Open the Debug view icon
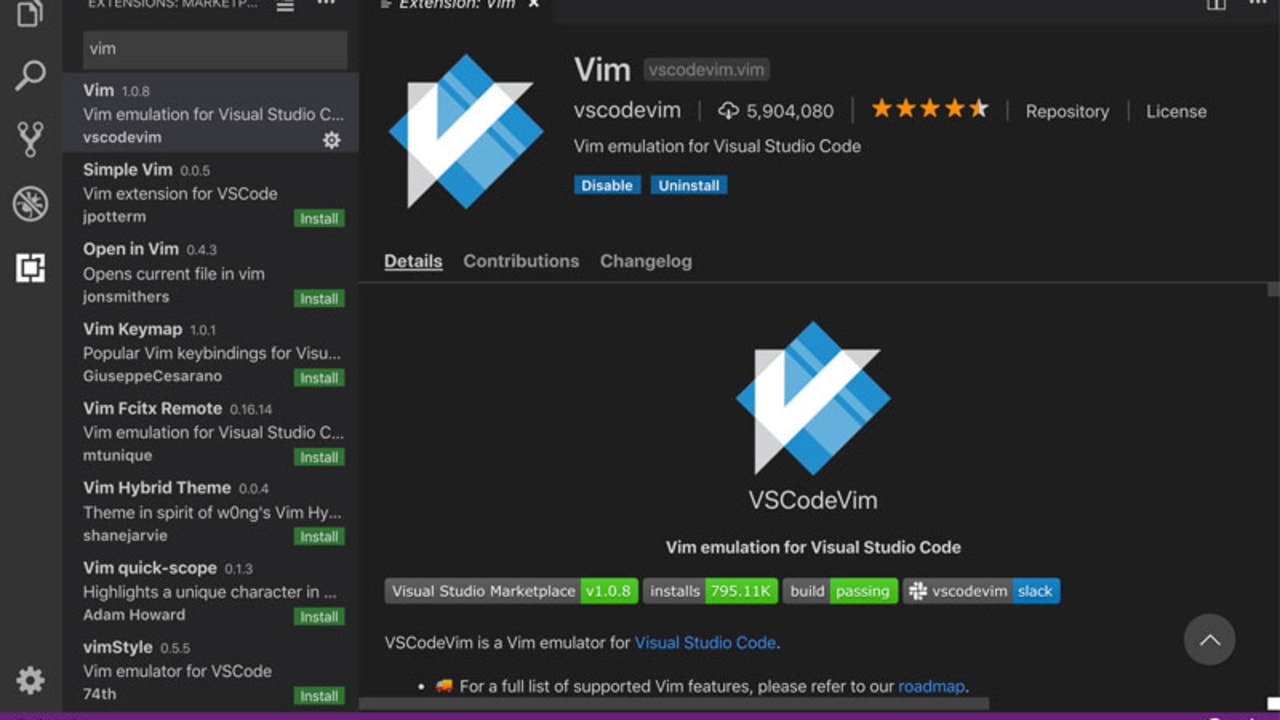The height and width of the screenshot is (720, 1280). (x=30, y=203)
